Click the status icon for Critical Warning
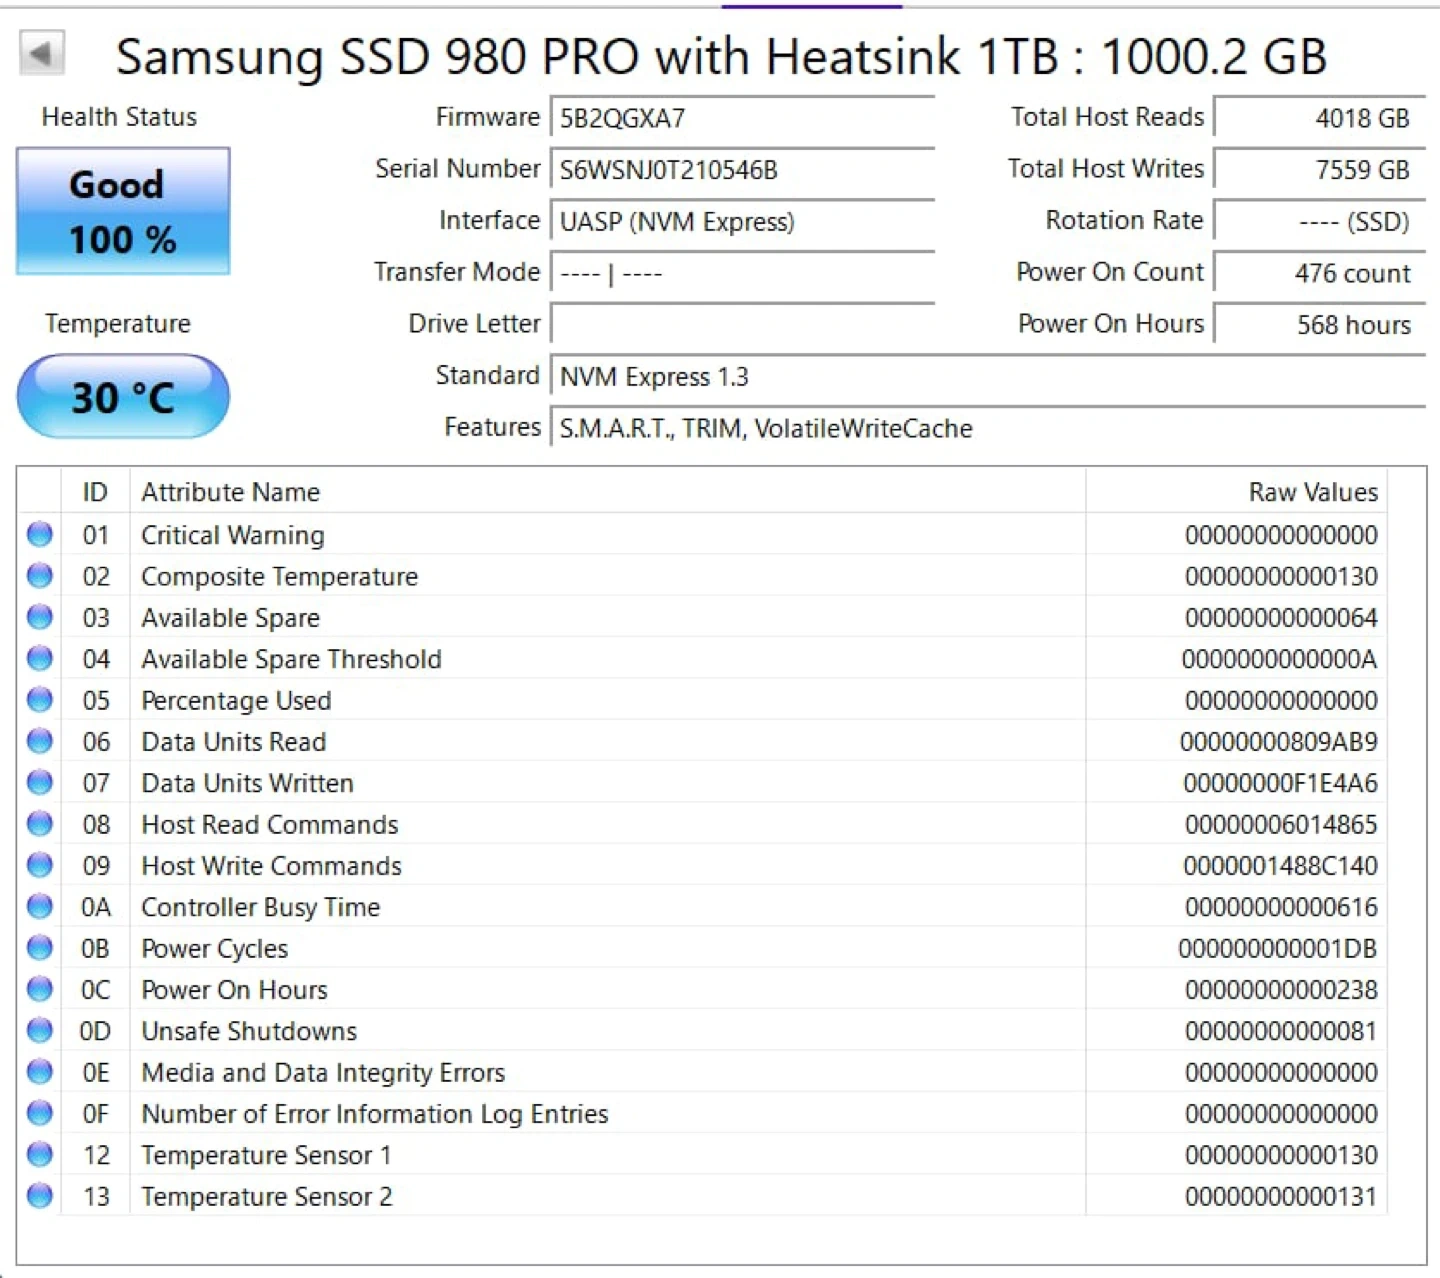 [40, 535]
